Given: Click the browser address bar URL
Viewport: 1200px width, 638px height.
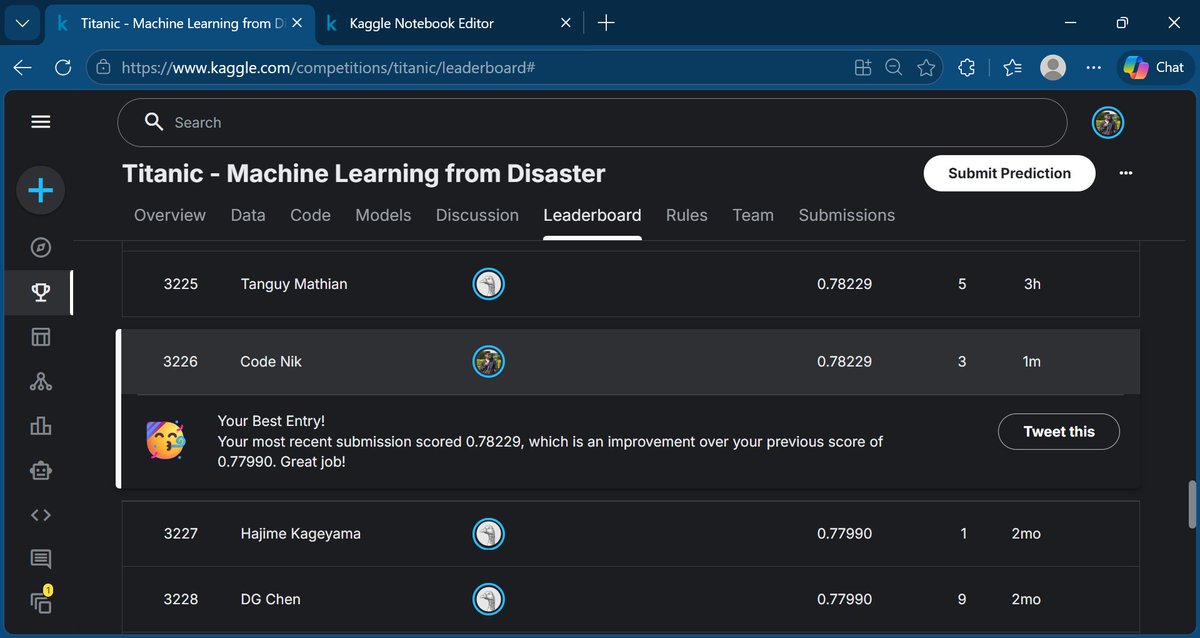Looking at the screenshot, I should 328,68.
